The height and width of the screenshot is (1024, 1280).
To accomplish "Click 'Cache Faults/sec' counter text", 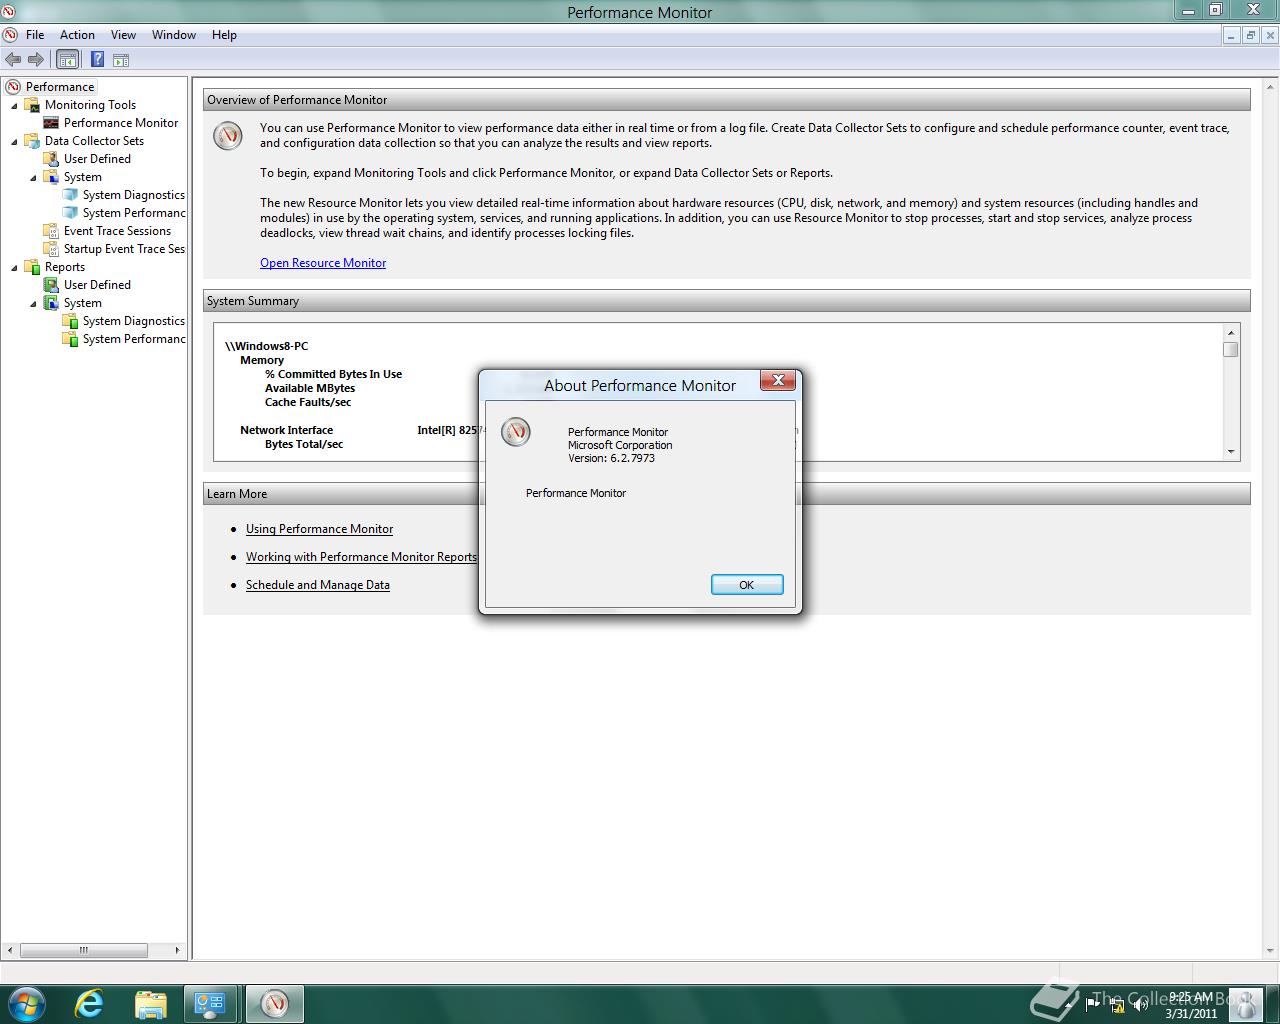I will 308,402.
